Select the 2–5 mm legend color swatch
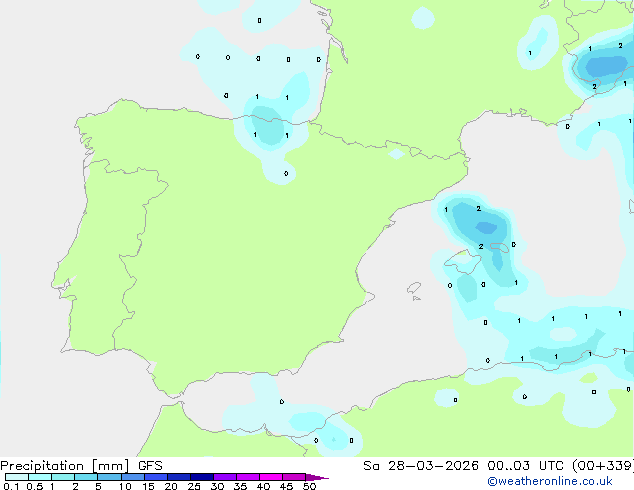 pos(86,477)
